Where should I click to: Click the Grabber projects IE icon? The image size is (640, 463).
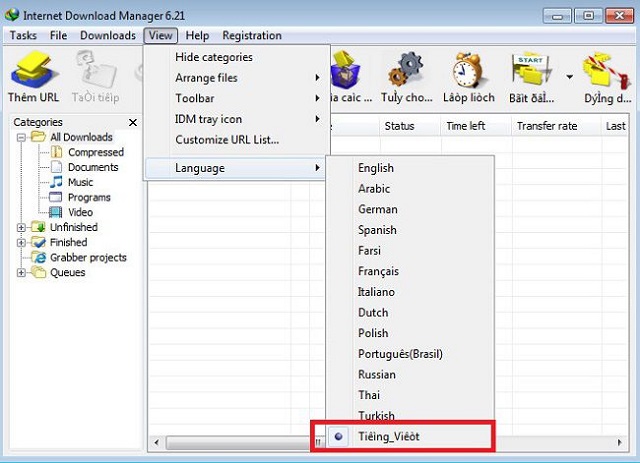tap(39, 257)
